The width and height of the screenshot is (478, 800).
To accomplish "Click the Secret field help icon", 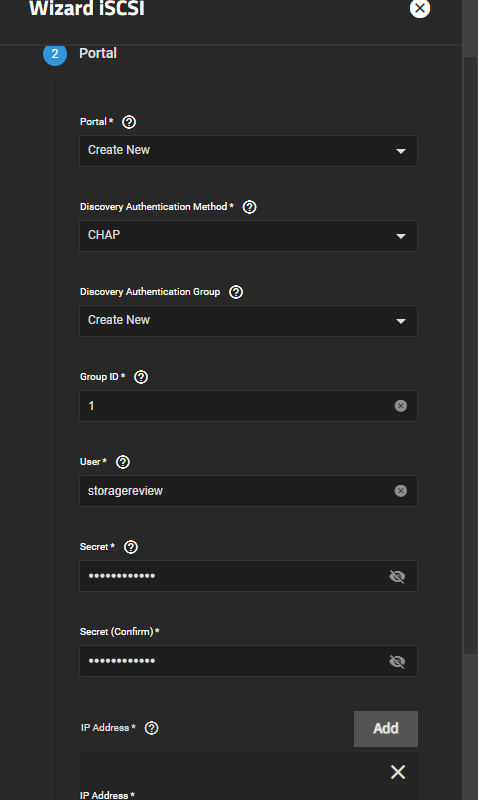I will [131, 547].
